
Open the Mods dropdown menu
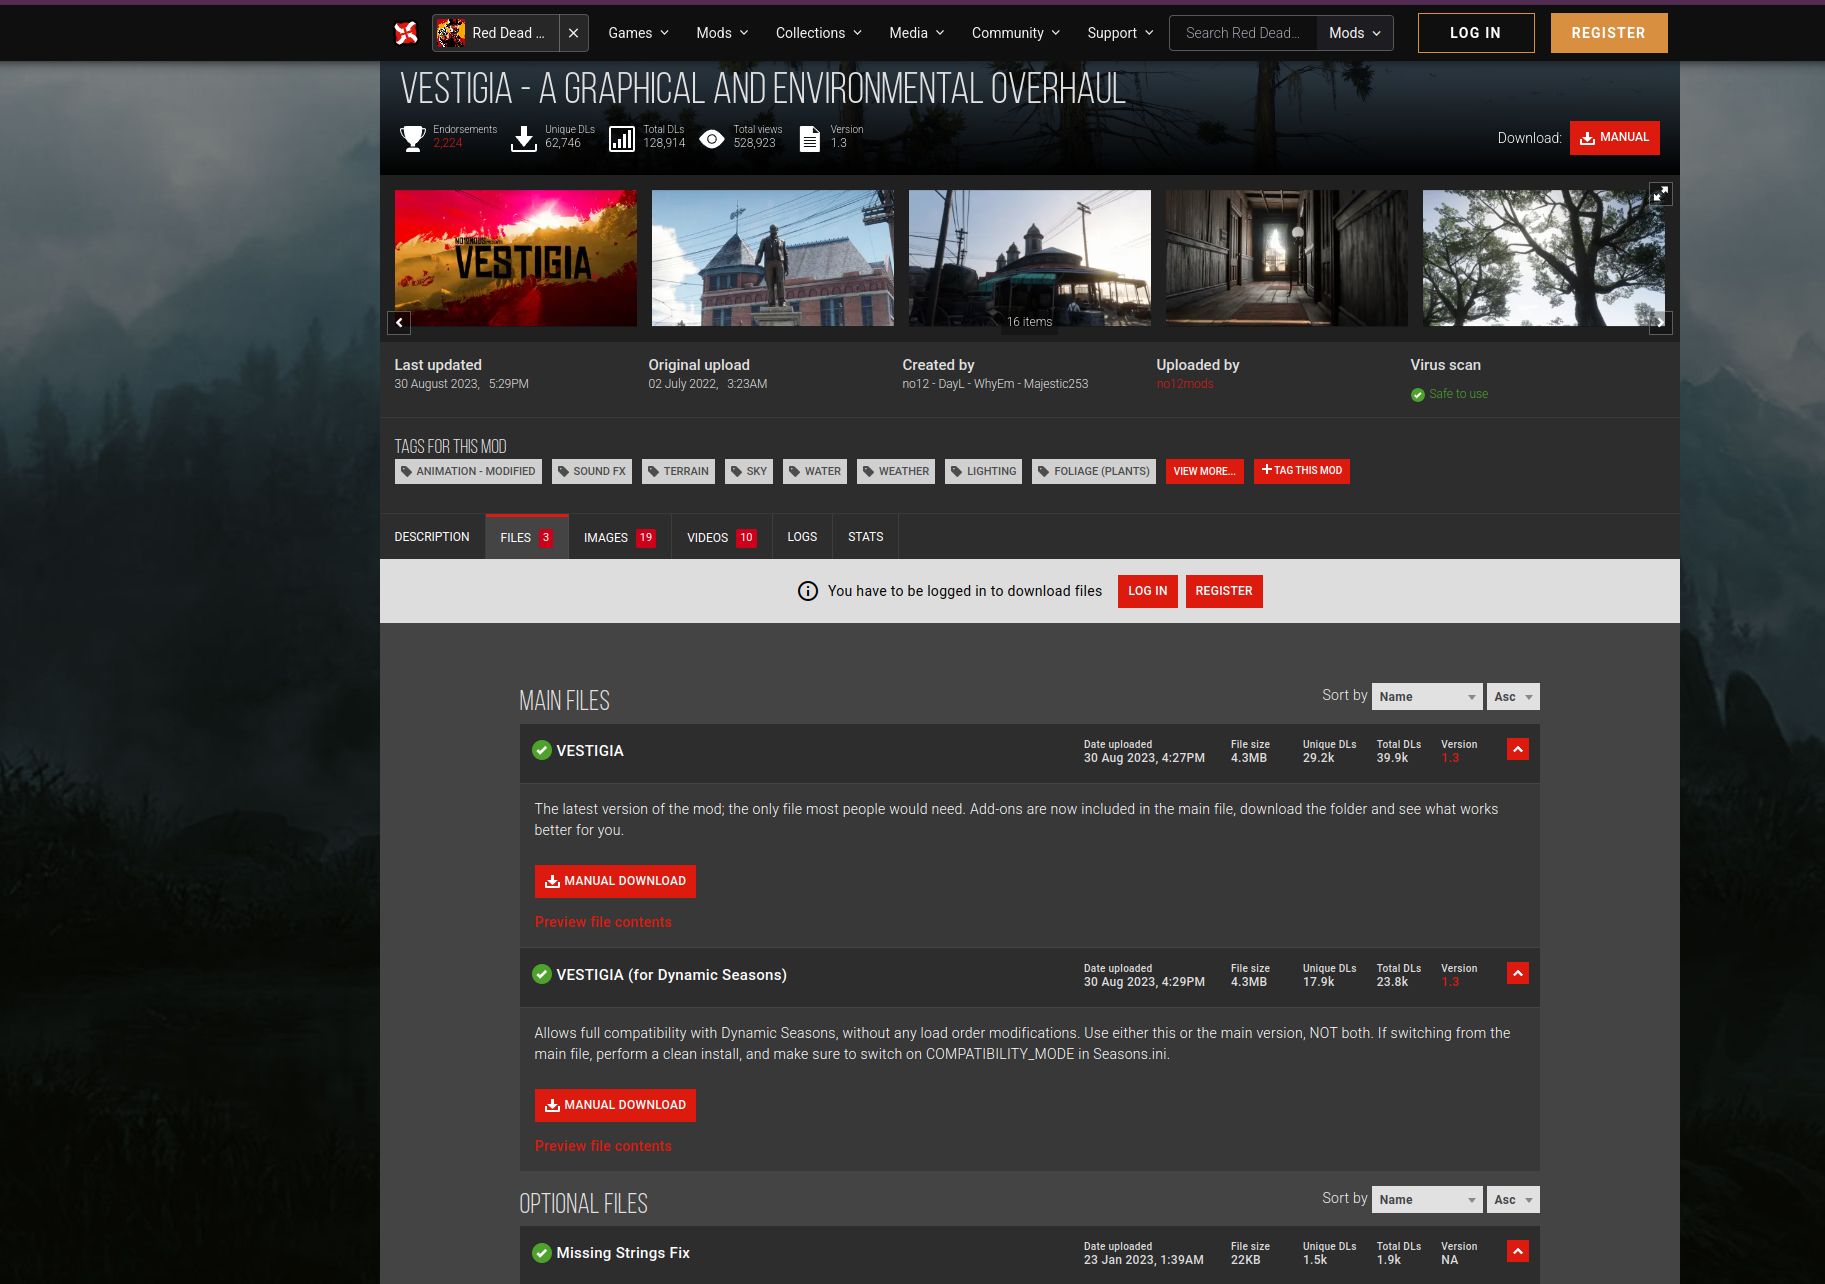[722, 33]
